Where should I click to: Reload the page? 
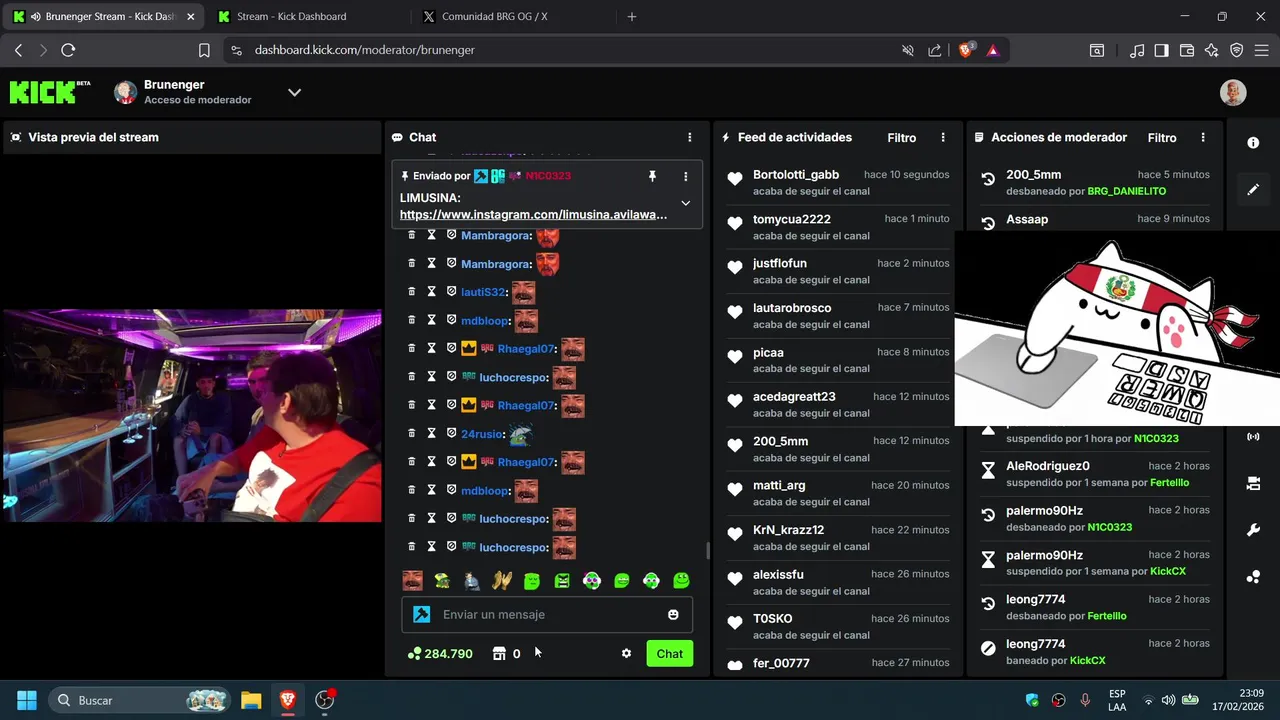click(68, 50)
